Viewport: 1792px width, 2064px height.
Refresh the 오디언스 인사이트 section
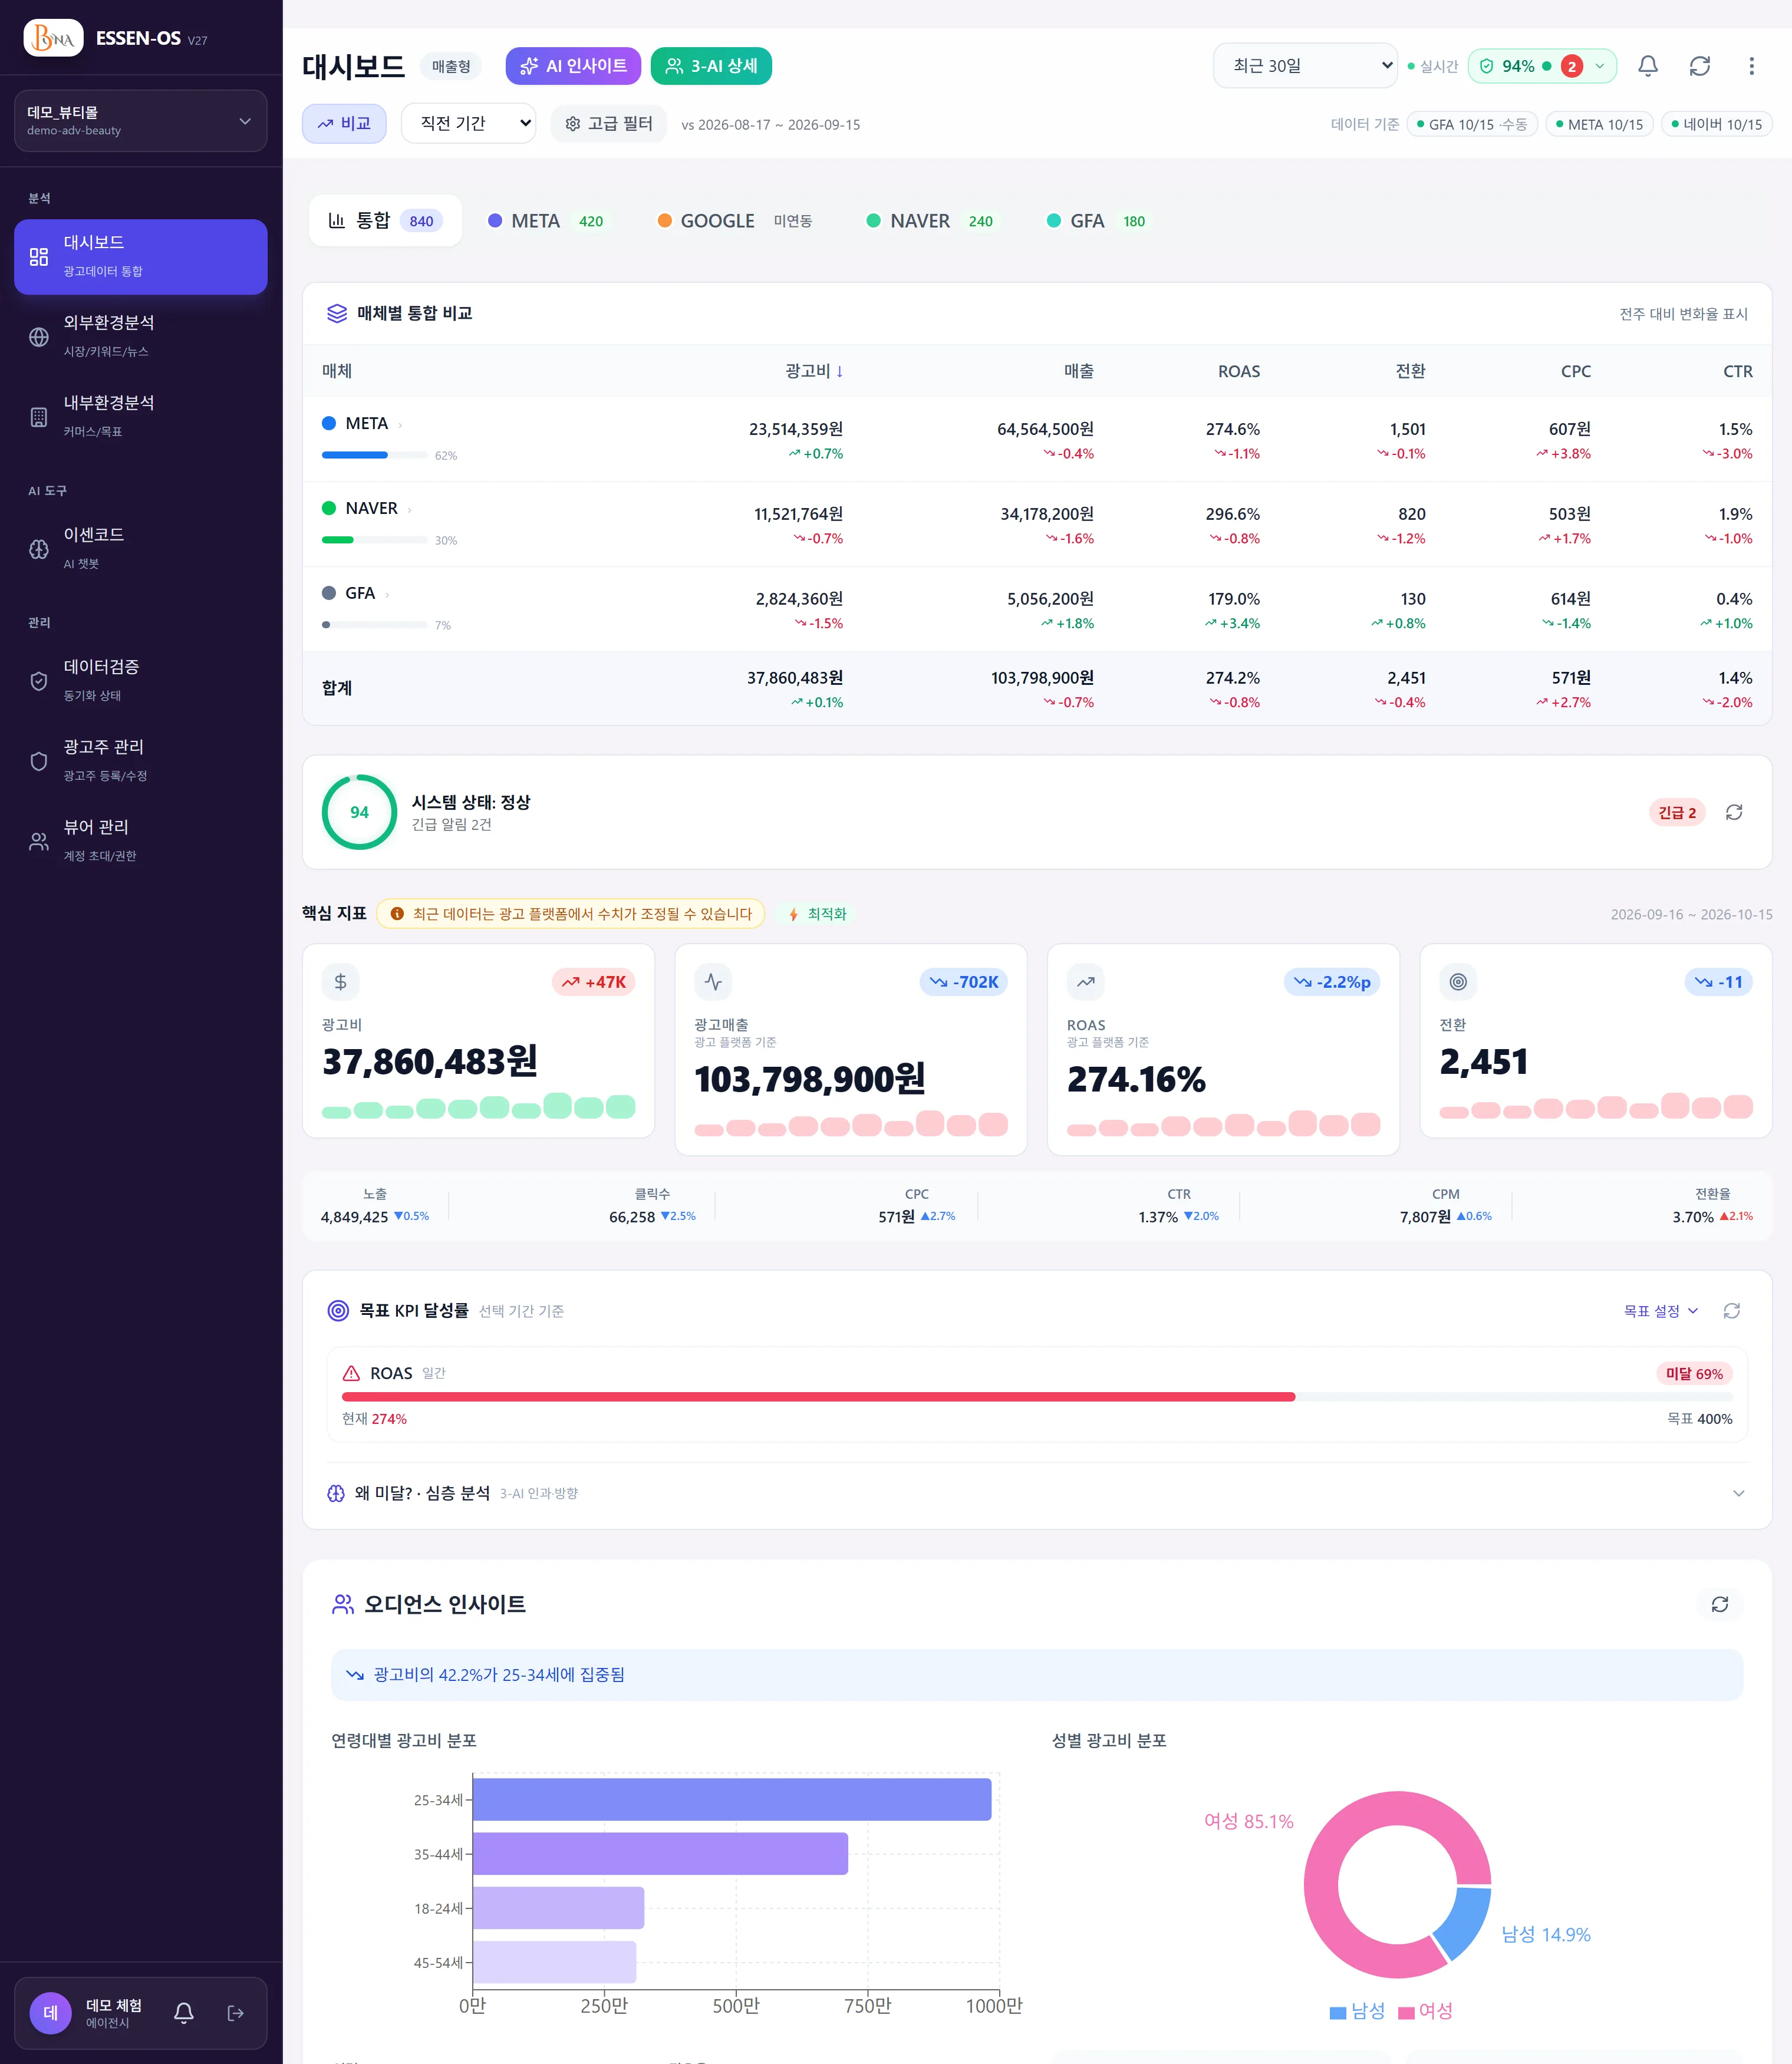point(1720,1604)
